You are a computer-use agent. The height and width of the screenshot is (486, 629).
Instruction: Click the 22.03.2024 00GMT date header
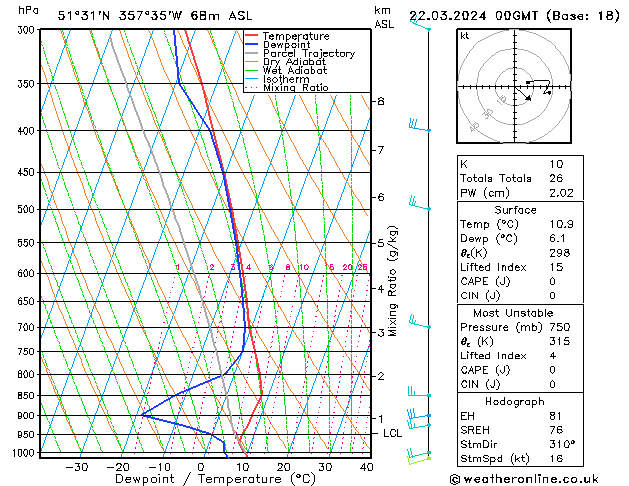pos(473,16)
